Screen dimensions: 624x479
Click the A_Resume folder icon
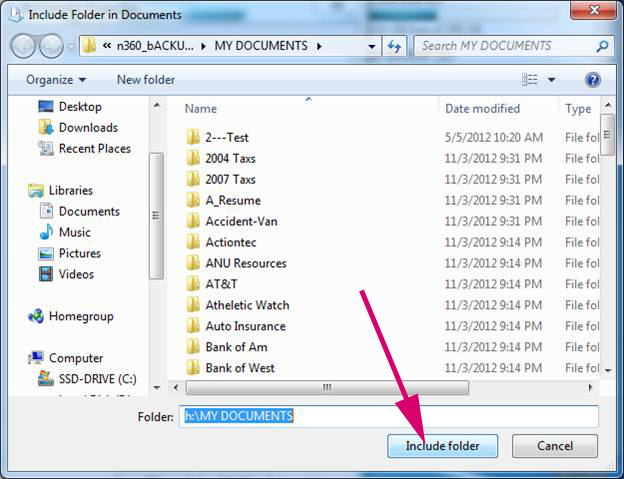(194, 200)
